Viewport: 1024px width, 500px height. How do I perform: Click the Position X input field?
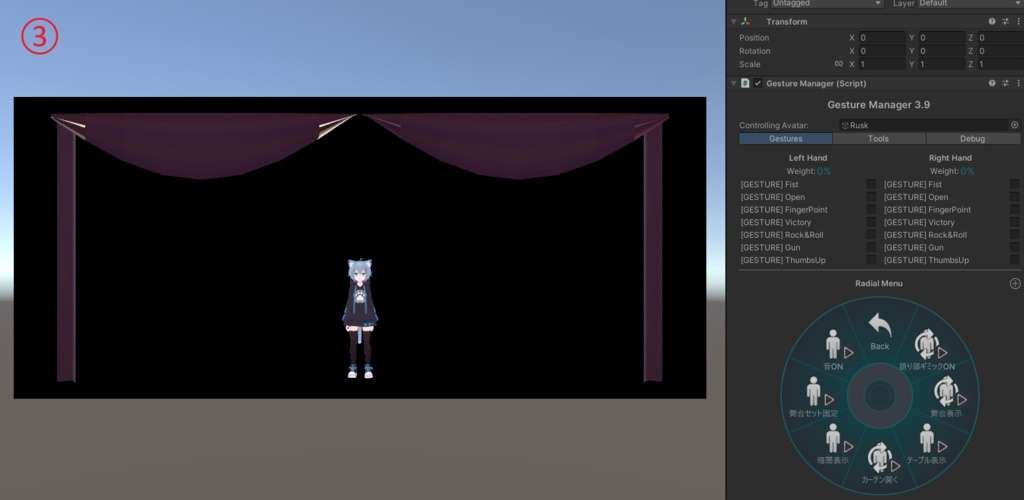(x=882, y=38)
